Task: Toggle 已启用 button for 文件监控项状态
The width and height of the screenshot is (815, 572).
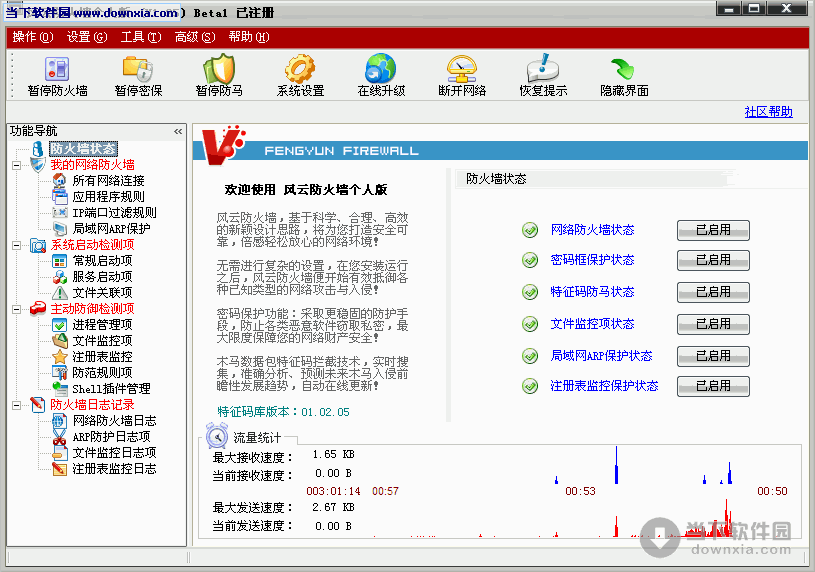Action: 713,324
